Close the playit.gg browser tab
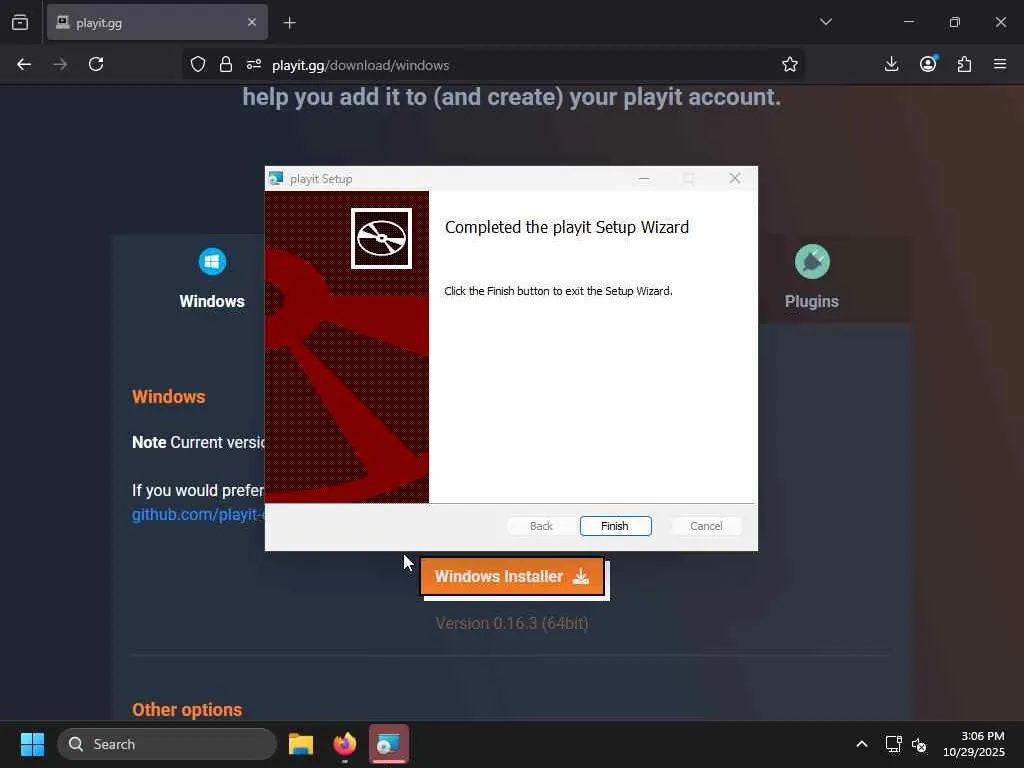This screenshot has width=1024, height=768. click(252, 23)
